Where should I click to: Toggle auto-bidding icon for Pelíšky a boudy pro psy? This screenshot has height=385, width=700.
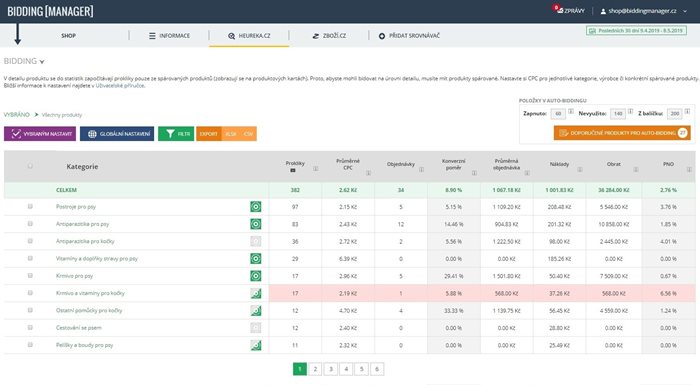point(255,345)
